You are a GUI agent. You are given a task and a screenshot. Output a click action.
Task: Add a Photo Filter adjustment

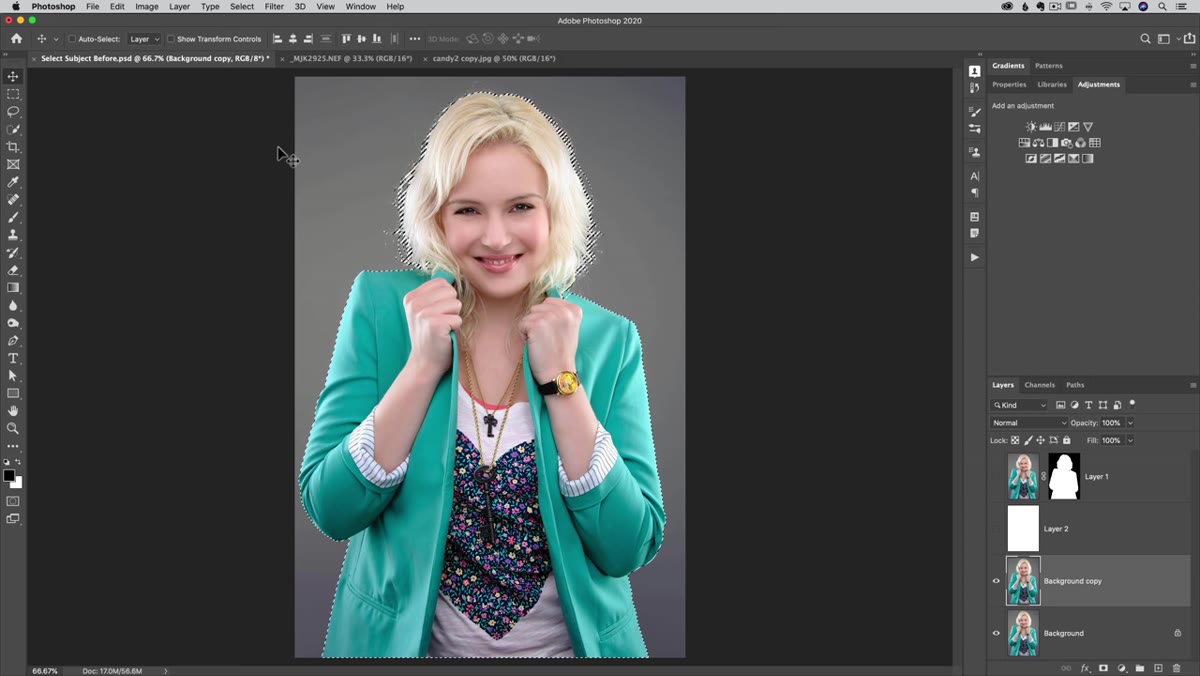coord(1066,143)
